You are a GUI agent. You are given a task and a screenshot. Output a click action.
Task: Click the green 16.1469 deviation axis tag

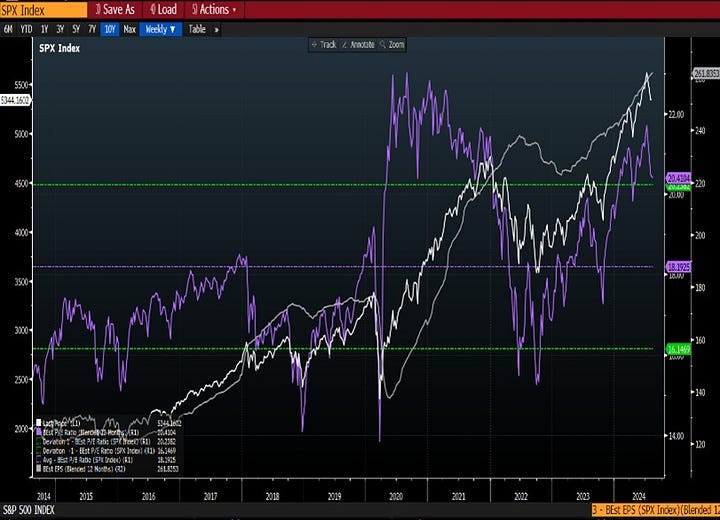(678, 349)
